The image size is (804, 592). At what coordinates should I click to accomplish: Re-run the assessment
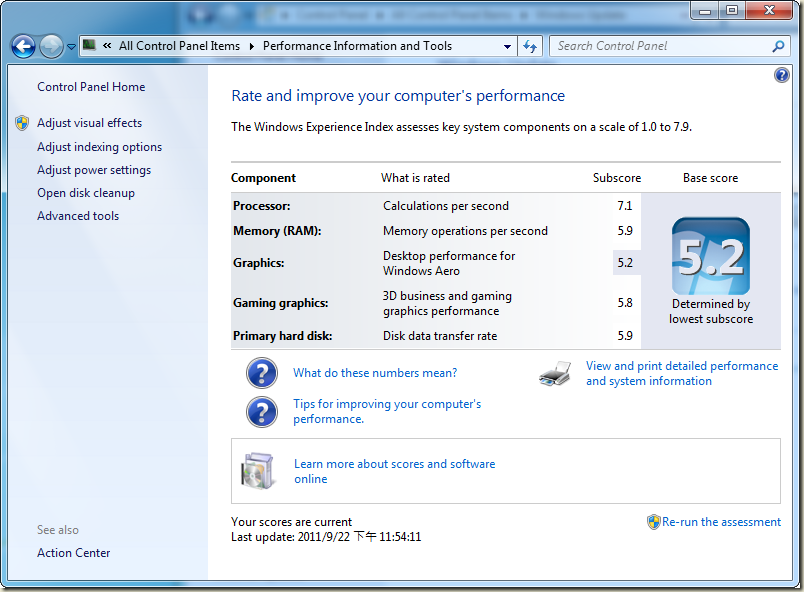[721, 522]
